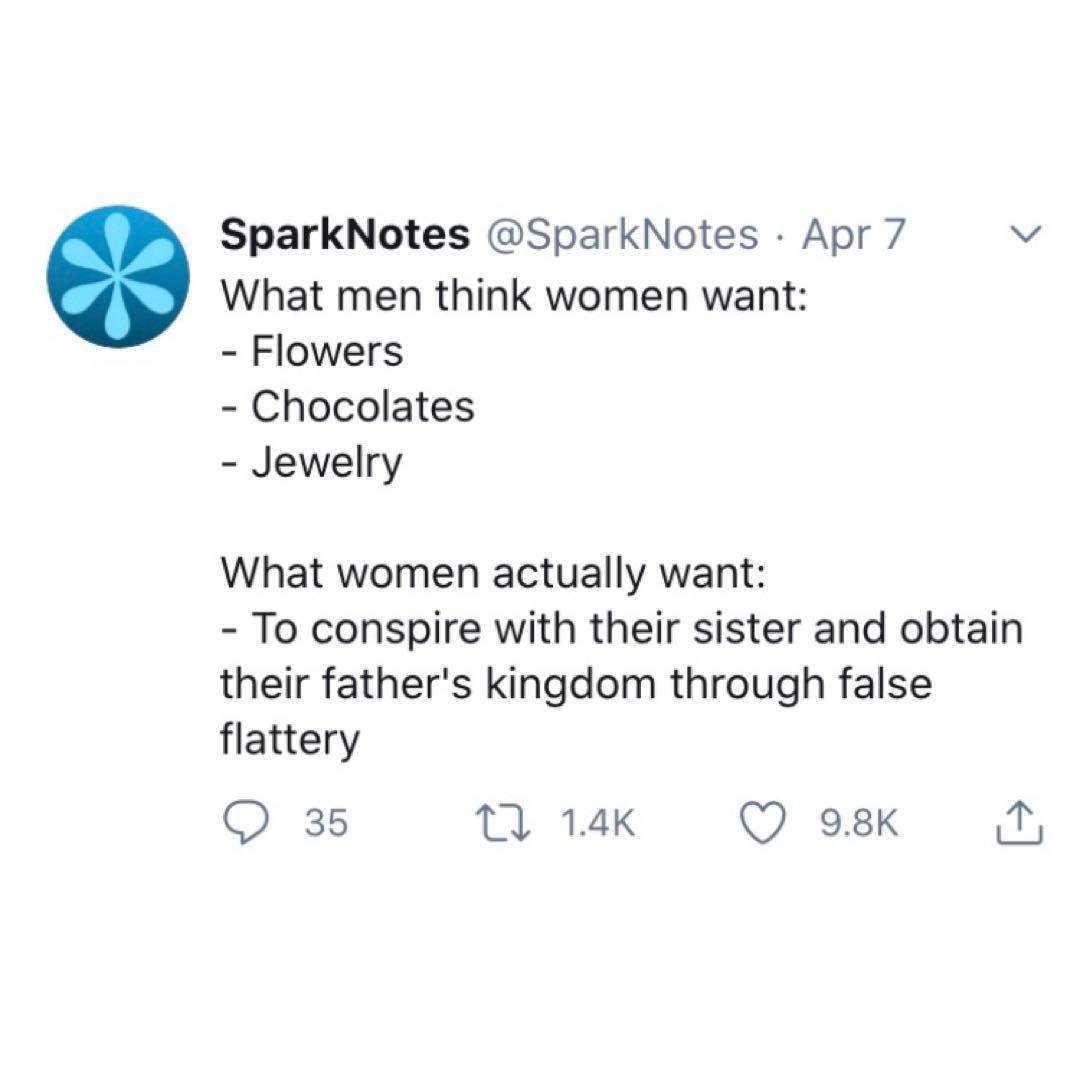Click the word "flattery" in the tweet

pos(289,741)
